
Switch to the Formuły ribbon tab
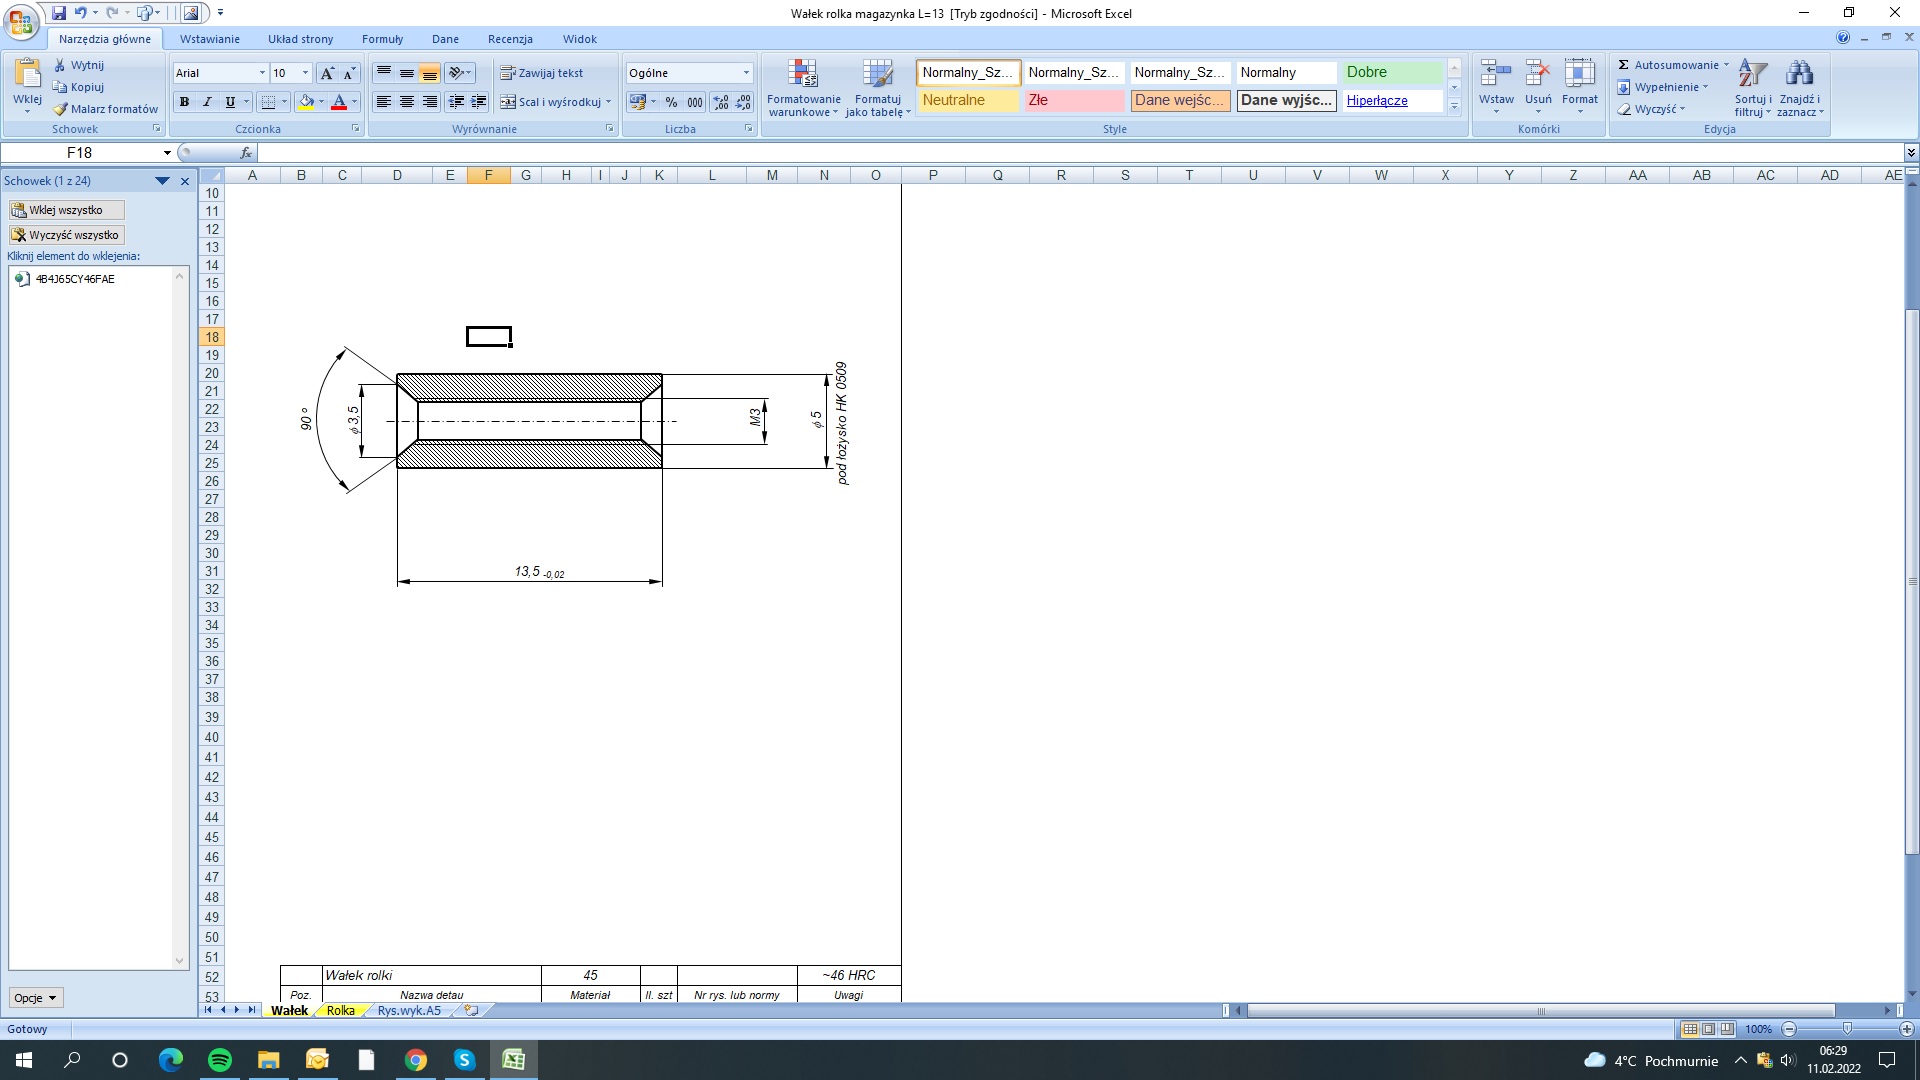click(382, 39)
